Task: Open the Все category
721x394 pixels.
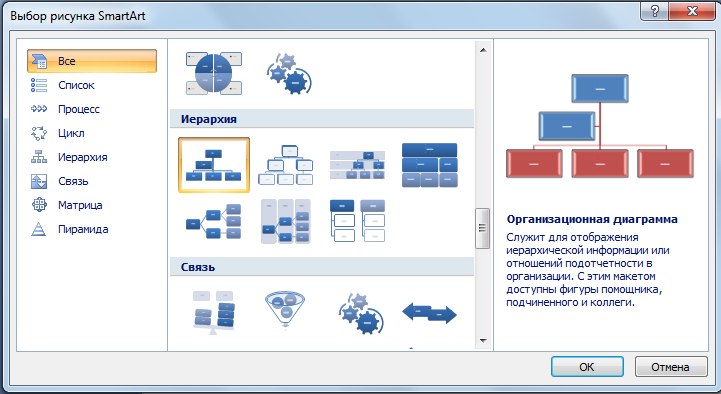Action: pyautogui.click(x=92, y=61)
